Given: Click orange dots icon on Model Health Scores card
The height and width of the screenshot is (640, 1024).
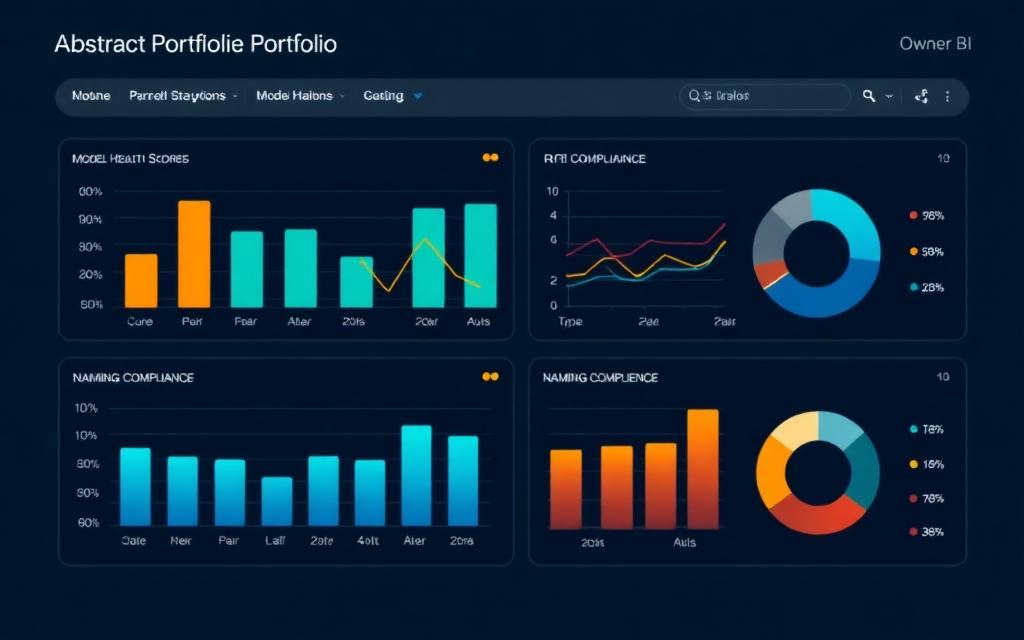Looking at the screenshot, I should coord(490,157).
